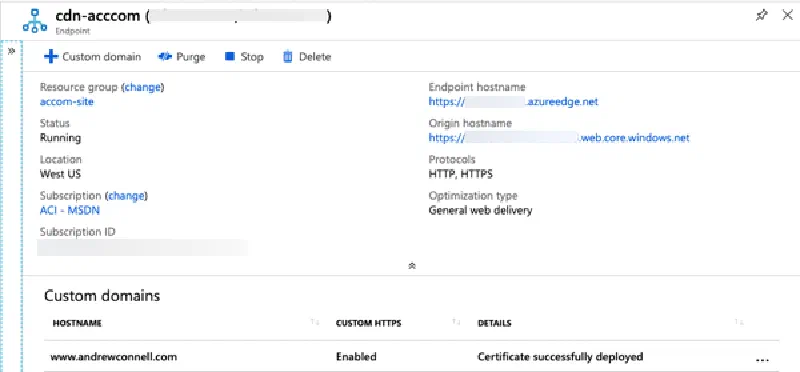The image size is (800, 372).
Task: Click the Custom domains heading
Action: tap(102, 296)
